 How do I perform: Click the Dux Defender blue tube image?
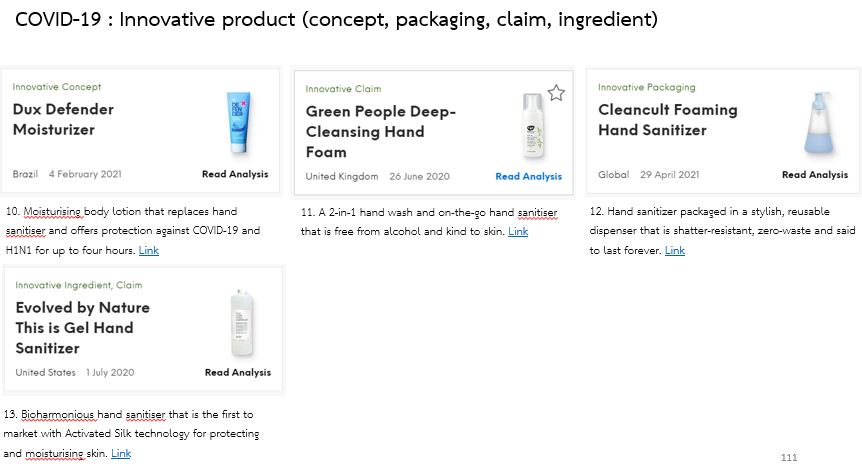coord(238,123)
